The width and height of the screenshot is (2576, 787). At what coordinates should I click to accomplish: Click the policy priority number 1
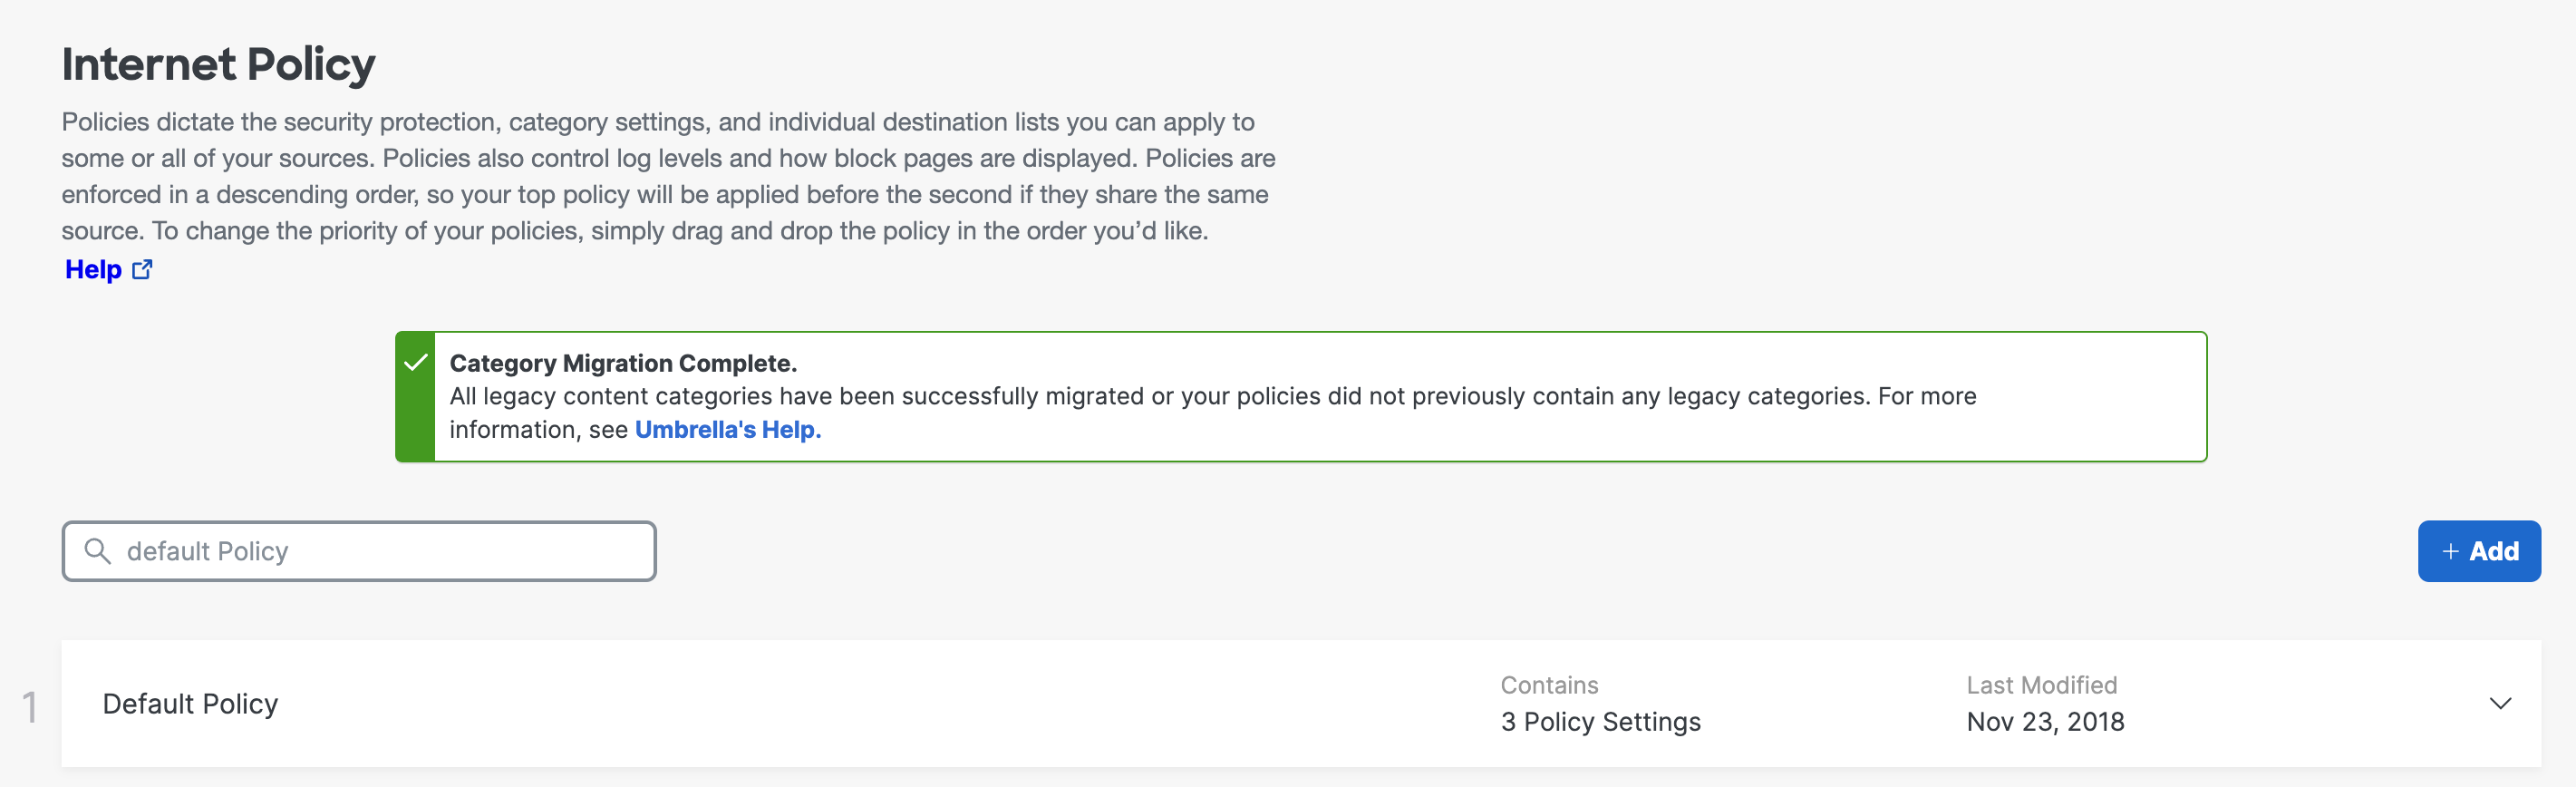(x=30, y=707)
